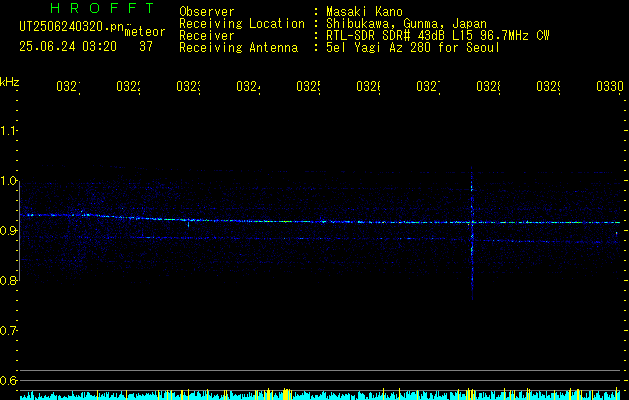Select location text Shibukawa, Gunma, Japan
The height and width of the screenshot is (400, 629).
[x=406, y=24]
